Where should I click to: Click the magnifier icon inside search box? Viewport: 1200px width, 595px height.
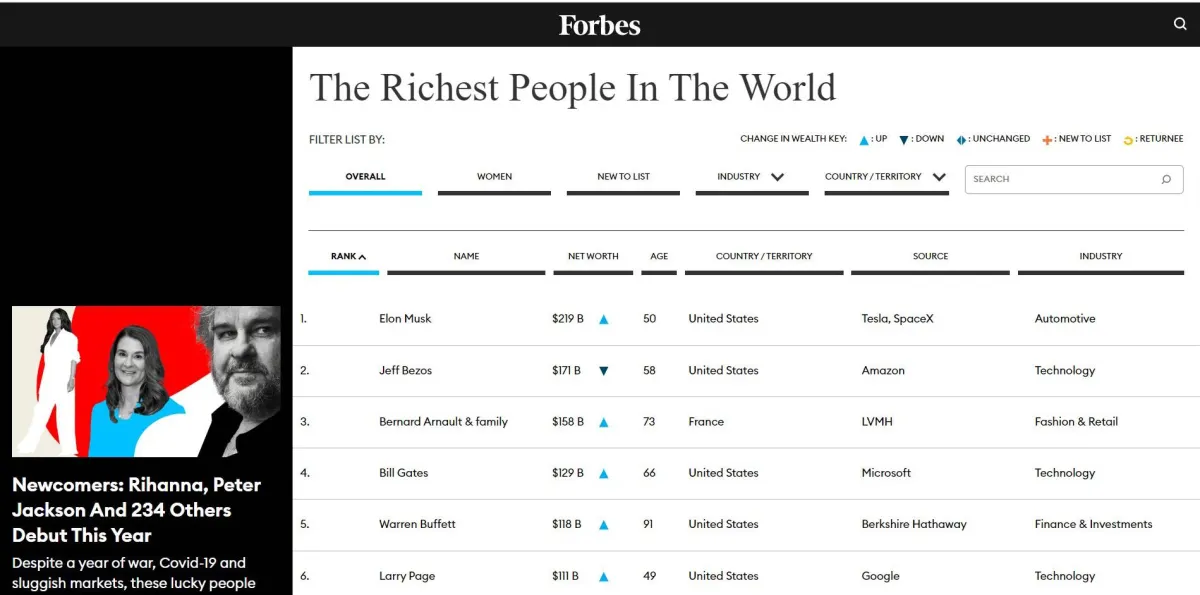1166,179
